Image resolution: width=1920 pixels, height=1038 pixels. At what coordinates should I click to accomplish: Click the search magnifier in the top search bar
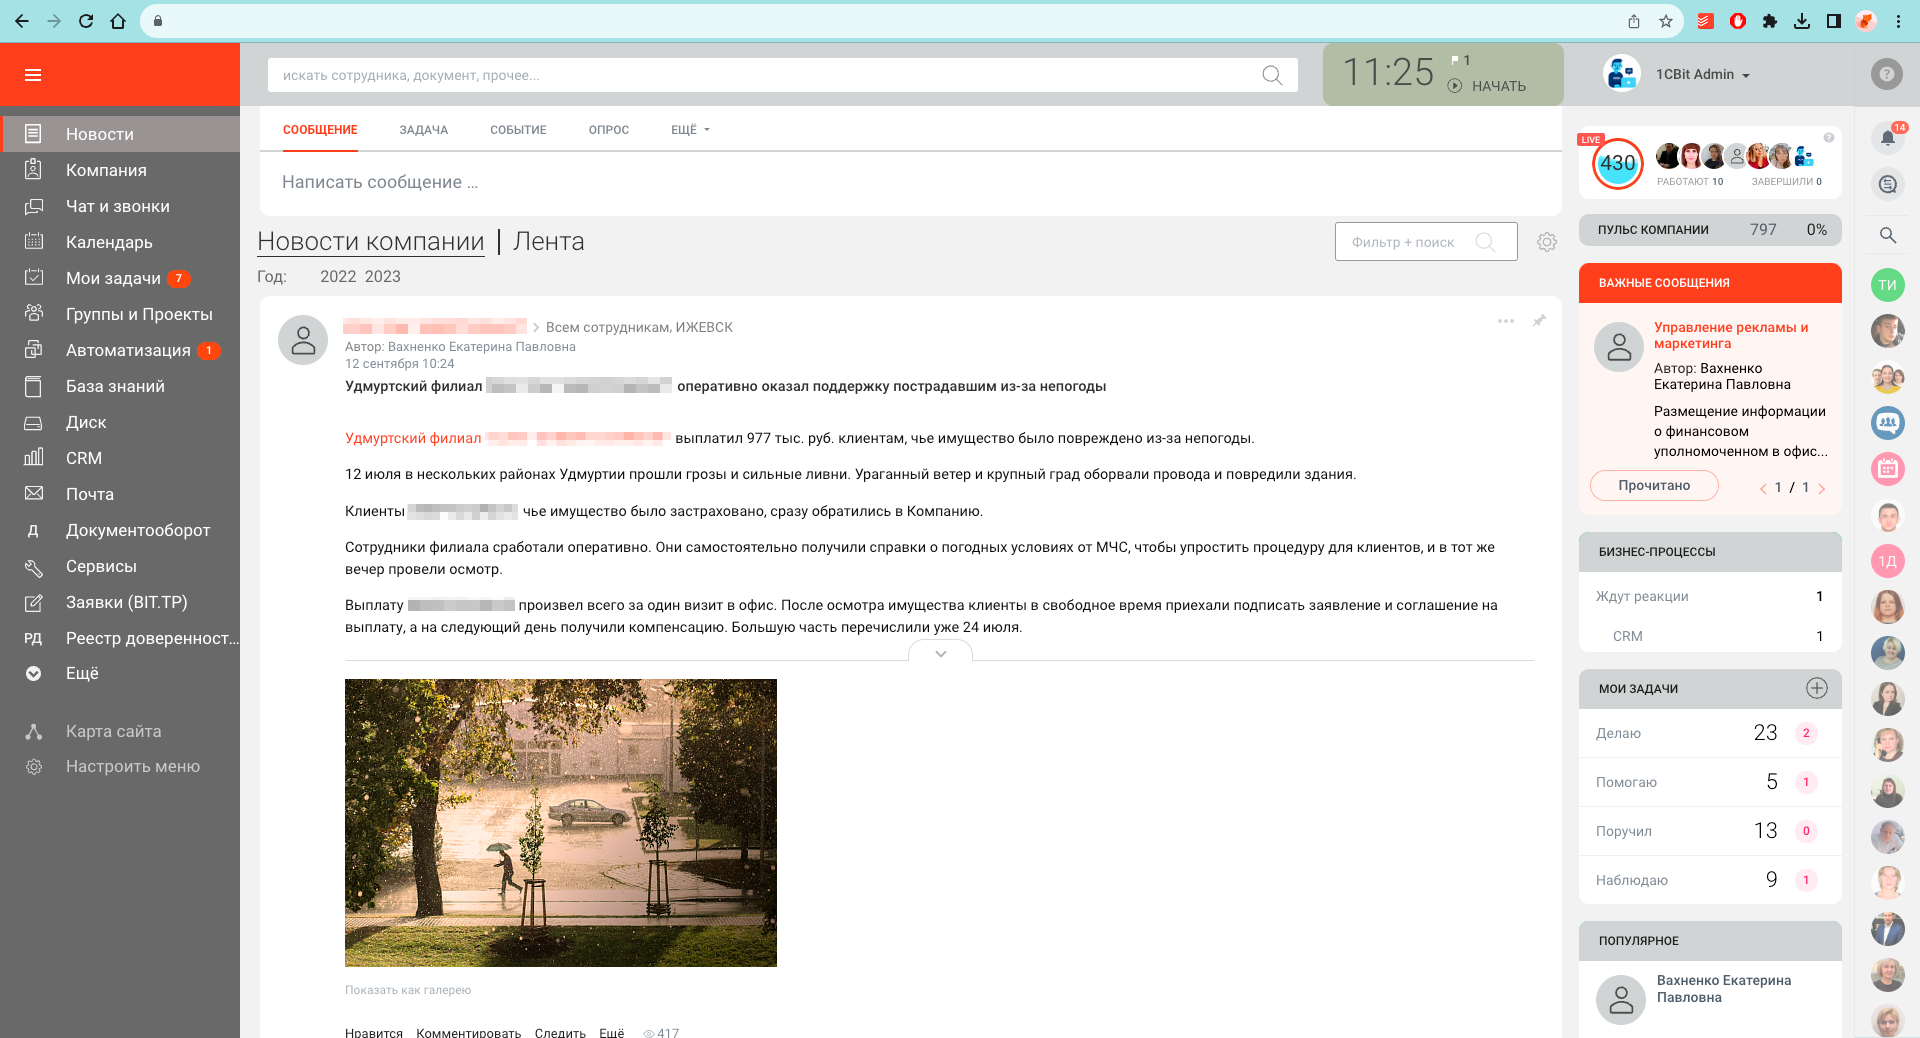coord(1272,75)
